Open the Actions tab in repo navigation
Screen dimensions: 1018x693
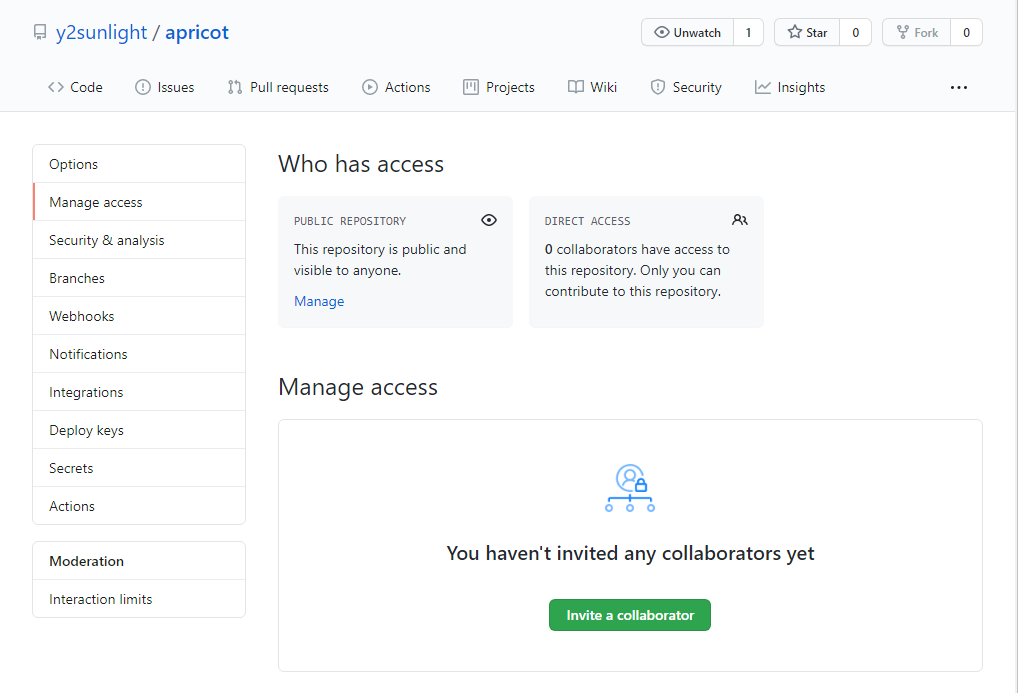tap(396, 88)
